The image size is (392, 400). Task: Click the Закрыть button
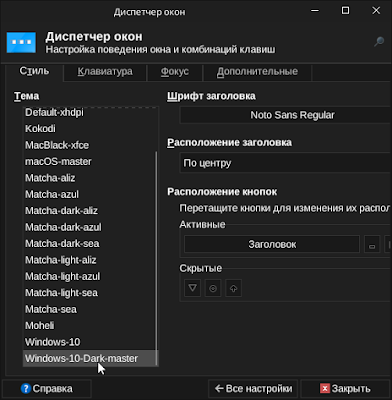click(x=345, y=389)
